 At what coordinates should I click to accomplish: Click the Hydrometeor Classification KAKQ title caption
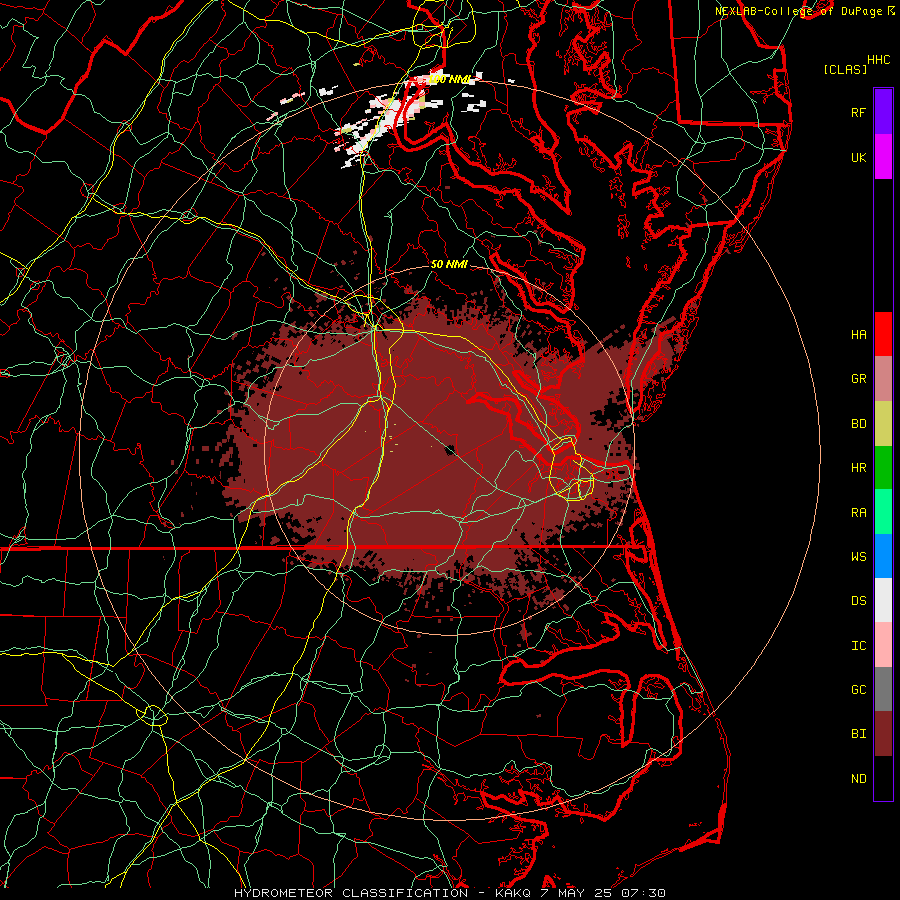[449, 893]
